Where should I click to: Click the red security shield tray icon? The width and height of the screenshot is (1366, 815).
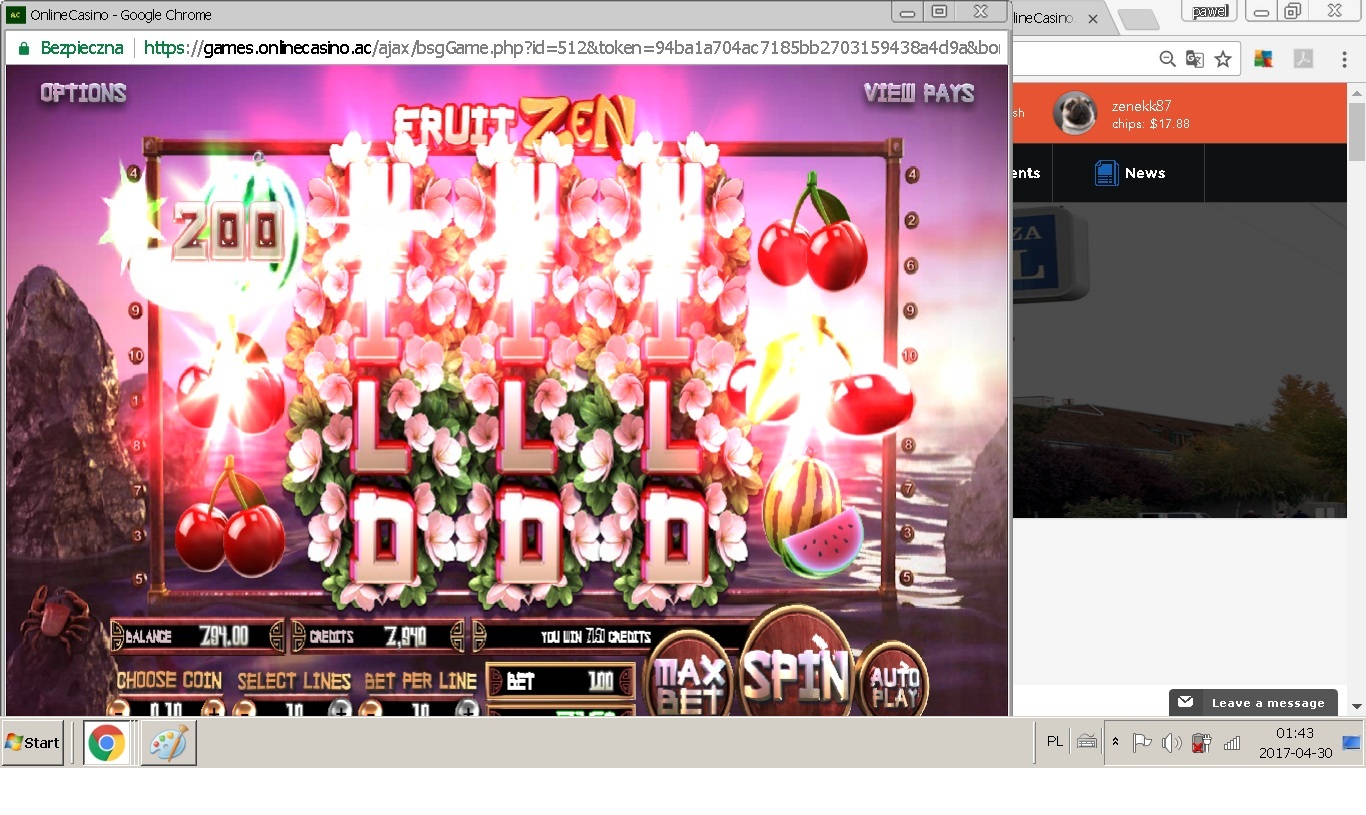pos(1202,743)
